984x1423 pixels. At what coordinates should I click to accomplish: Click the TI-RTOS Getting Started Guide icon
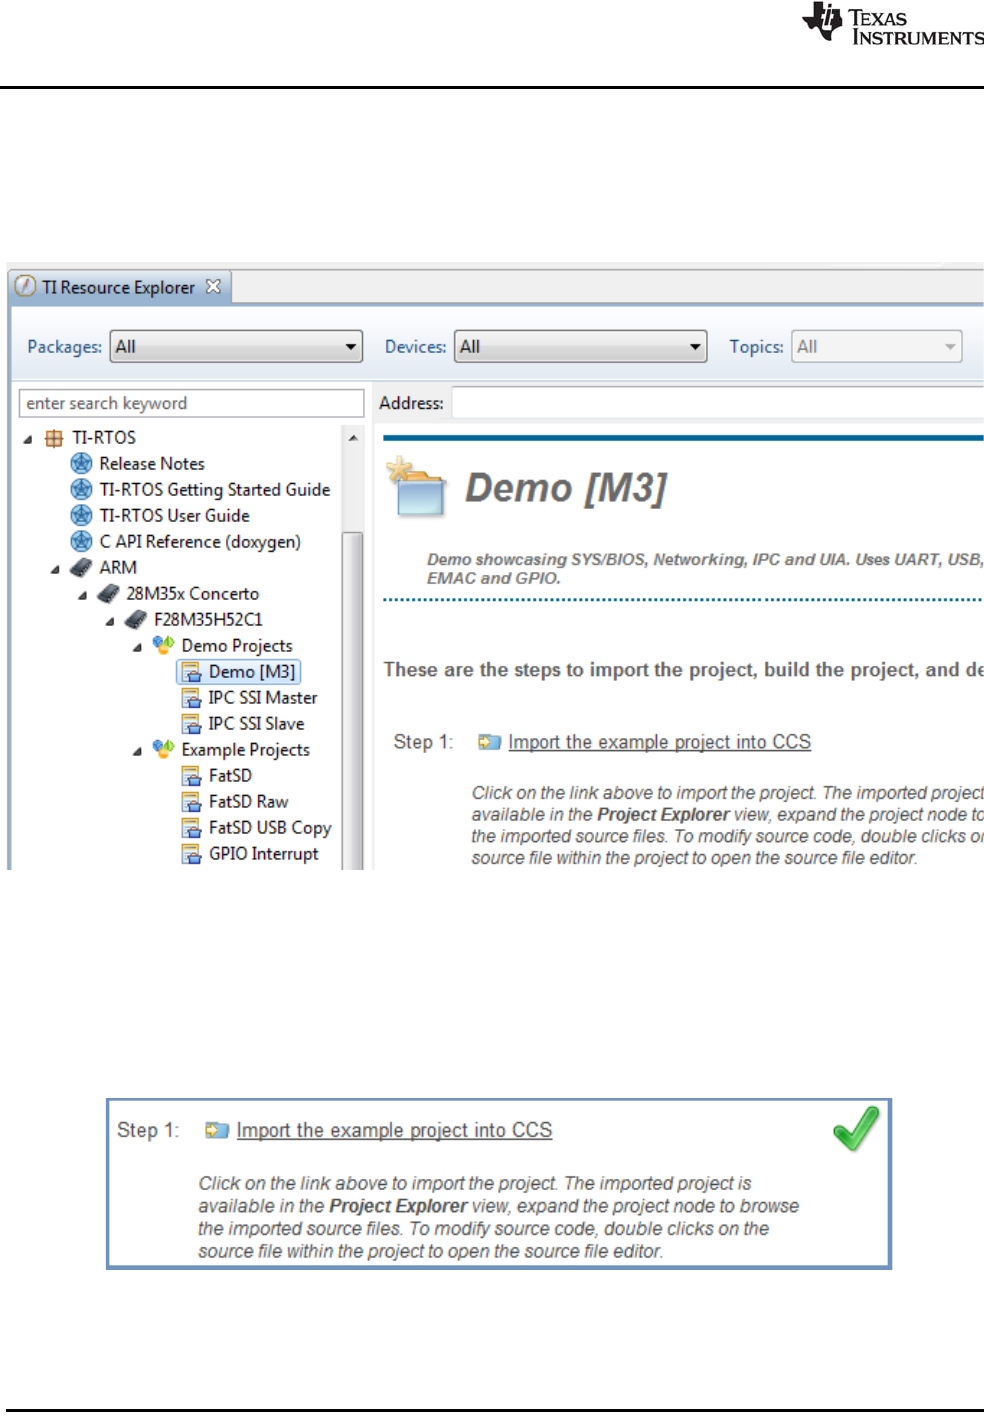tap(81, 489)
